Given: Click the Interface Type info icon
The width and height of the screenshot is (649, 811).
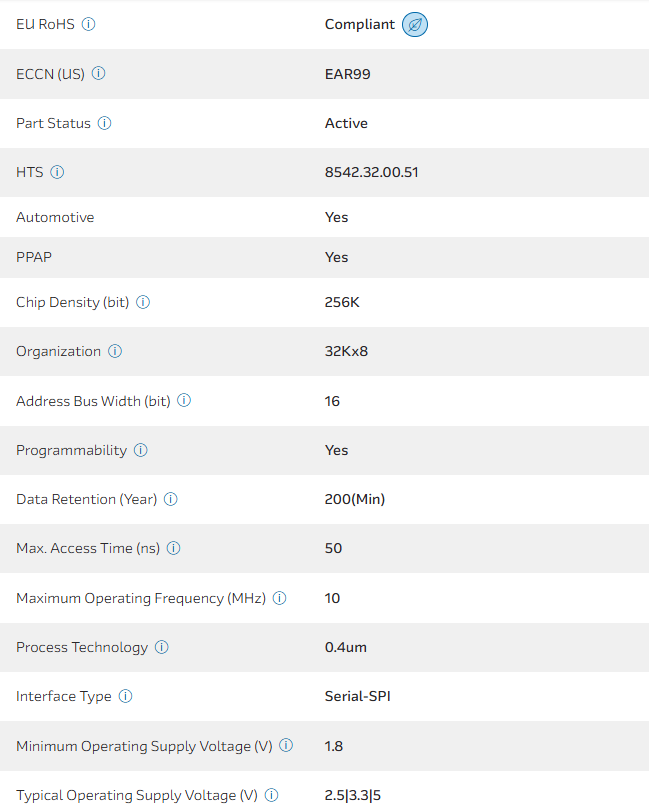Looking at the screenshot, I should coord(126,696).
